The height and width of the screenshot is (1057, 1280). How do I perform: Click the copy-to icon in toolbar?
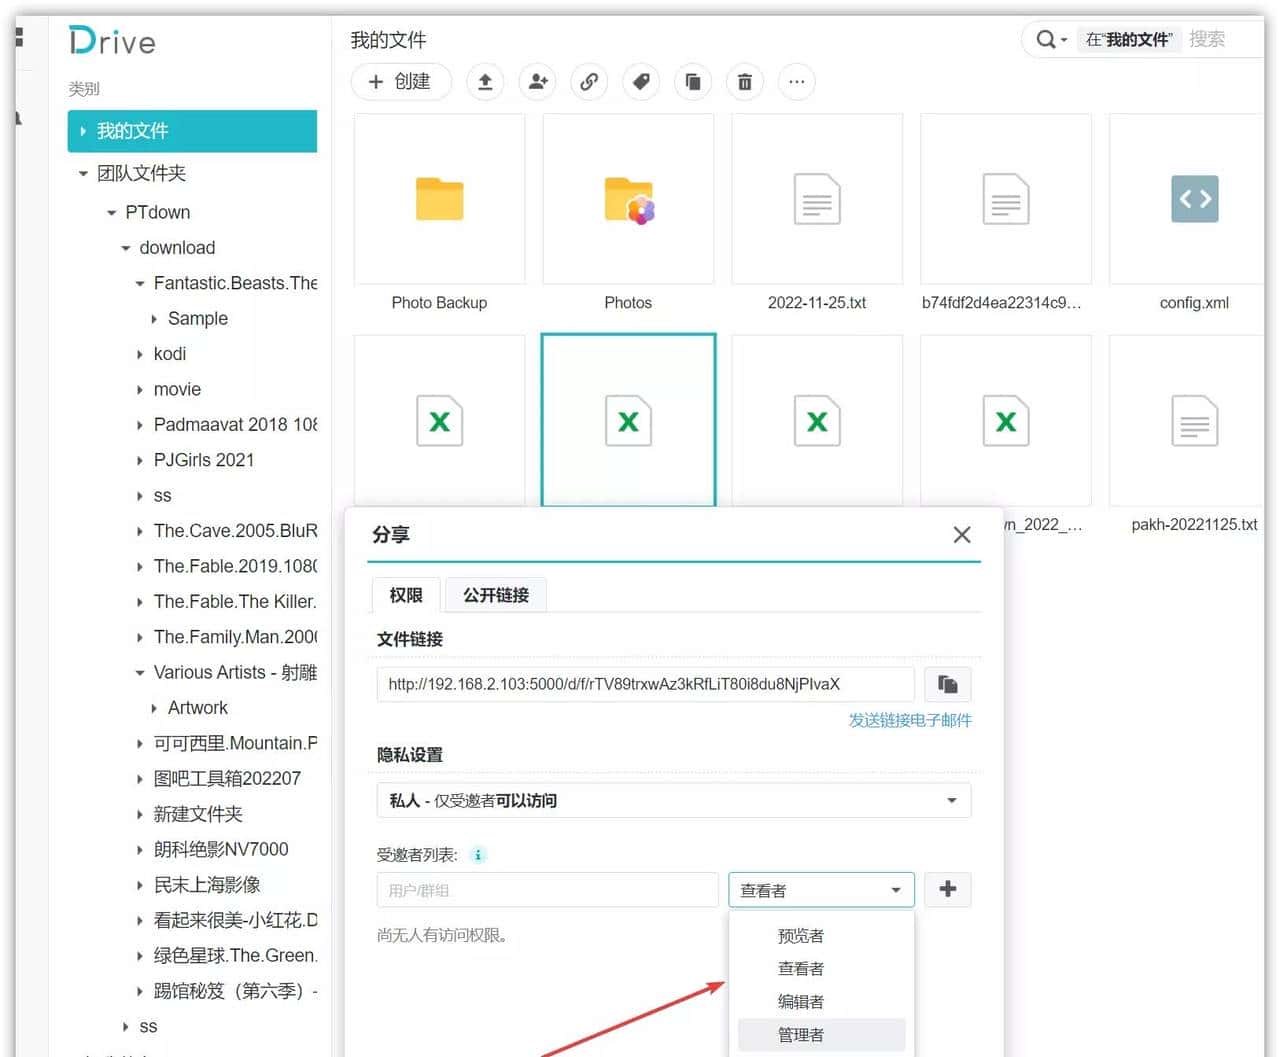(x=693, y=82)
